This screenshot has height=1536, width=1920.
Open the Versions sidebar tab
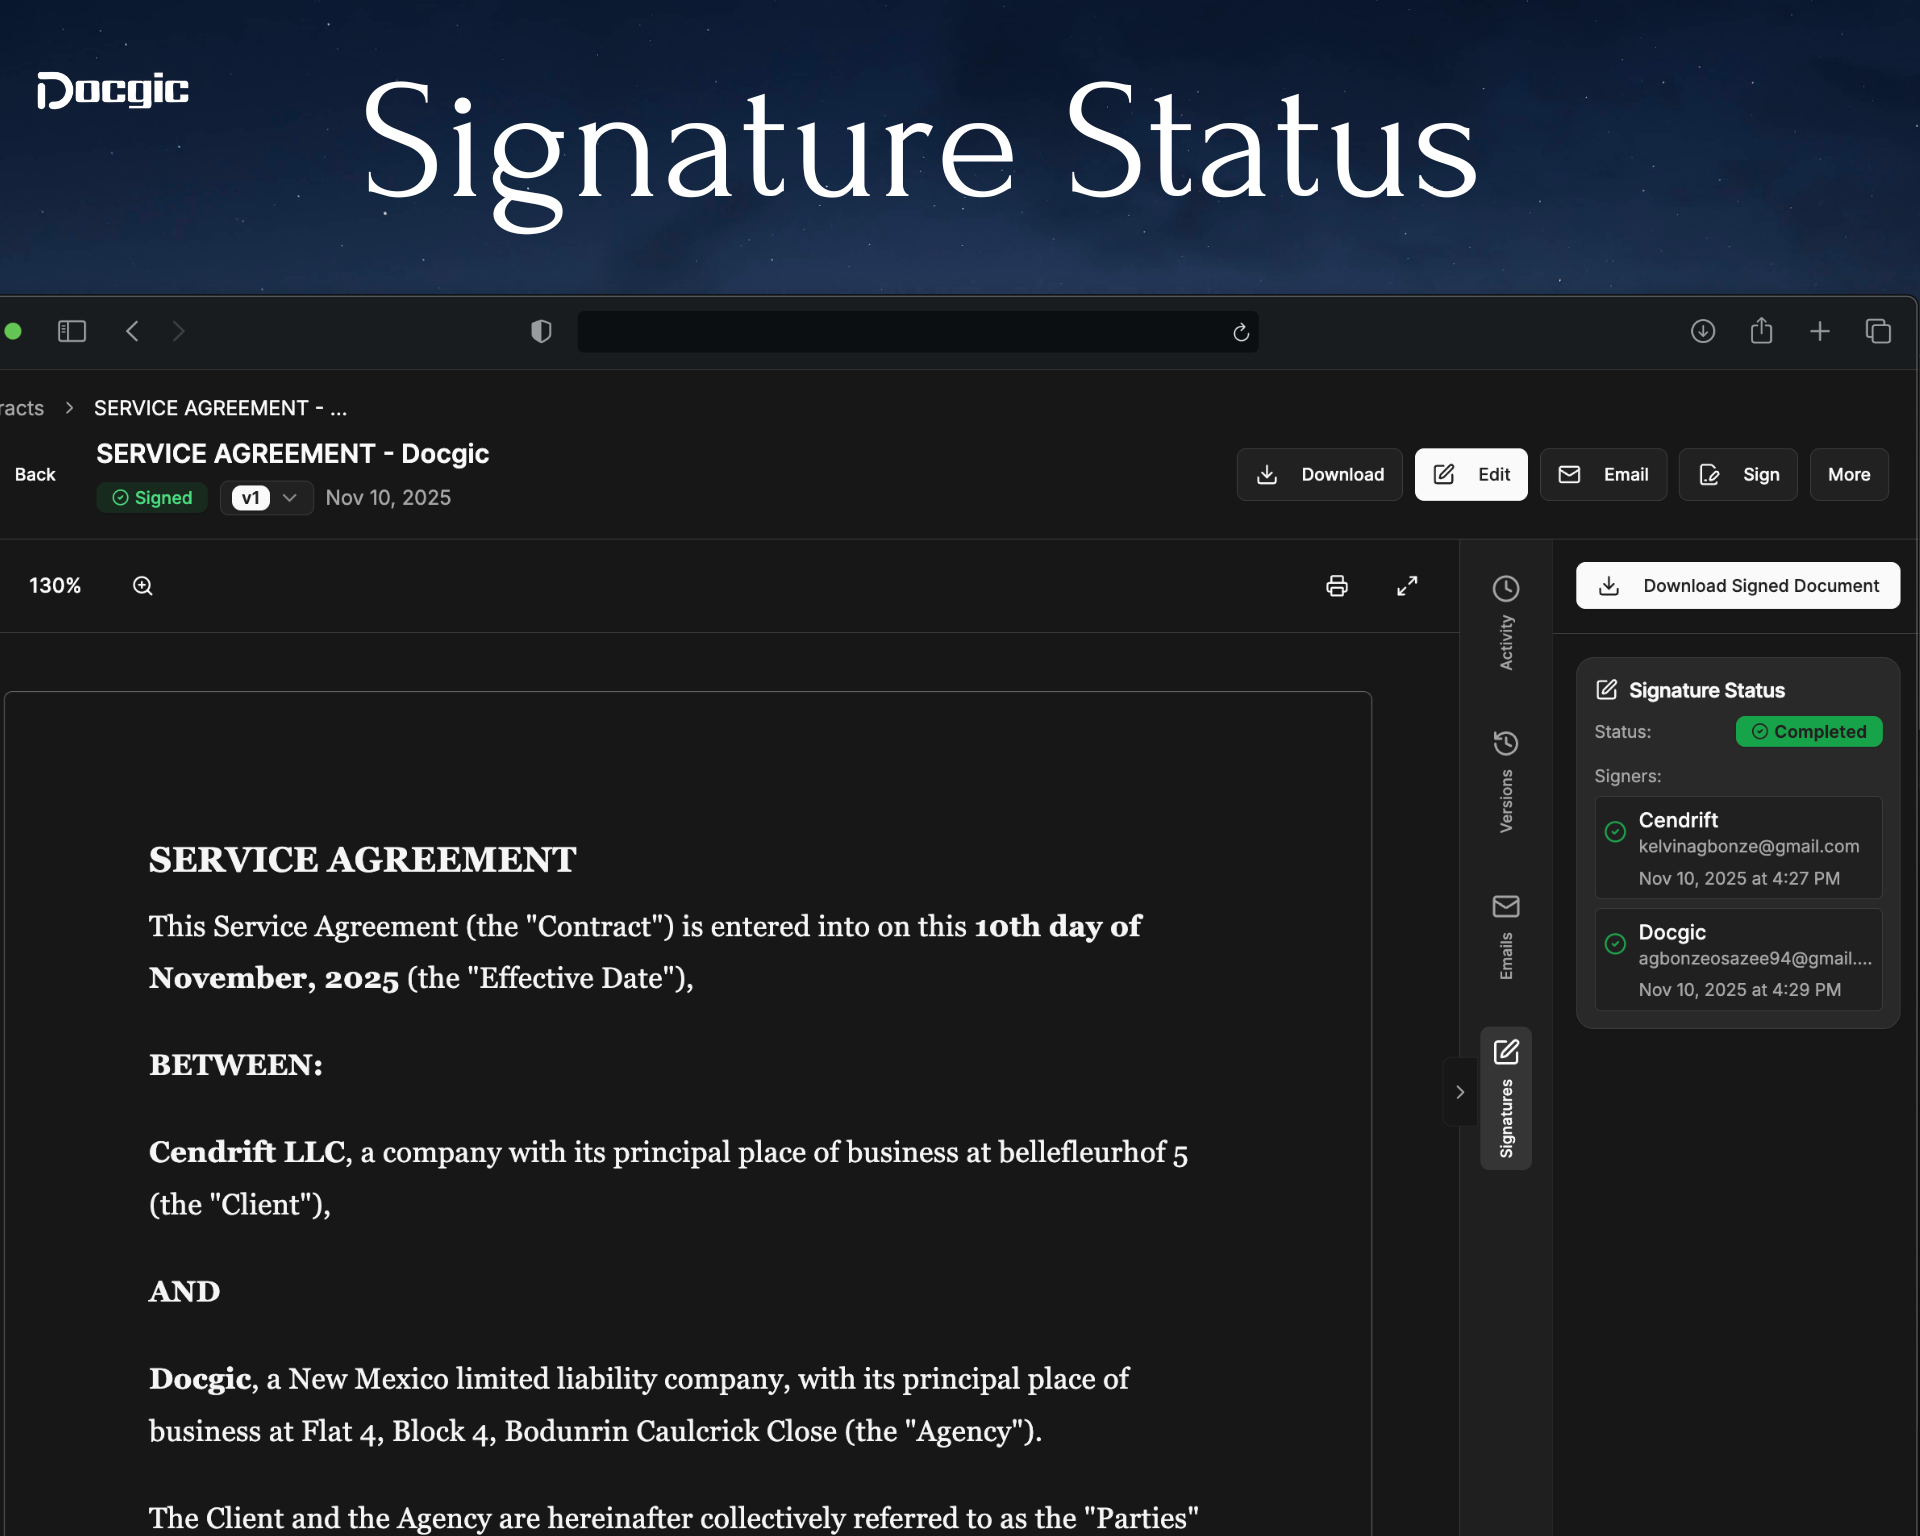point(1506,781)
